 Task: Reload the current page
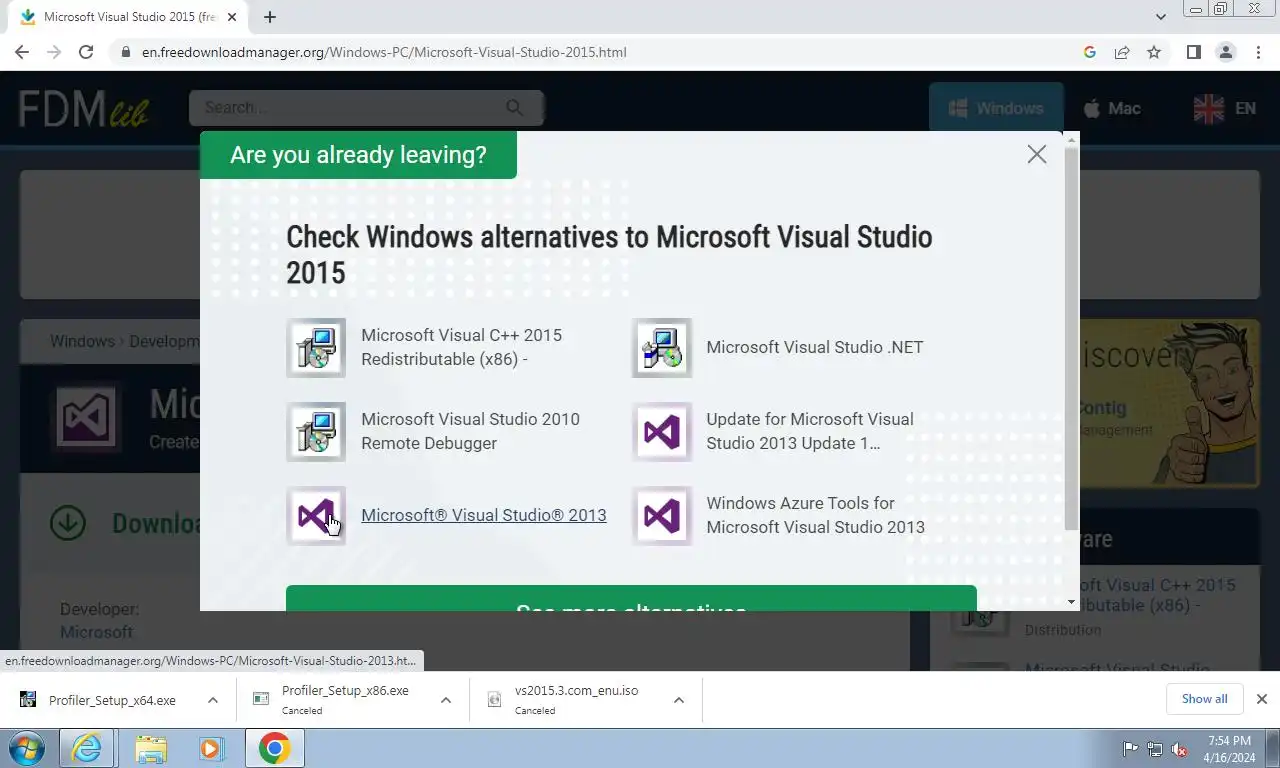point(86,52)
